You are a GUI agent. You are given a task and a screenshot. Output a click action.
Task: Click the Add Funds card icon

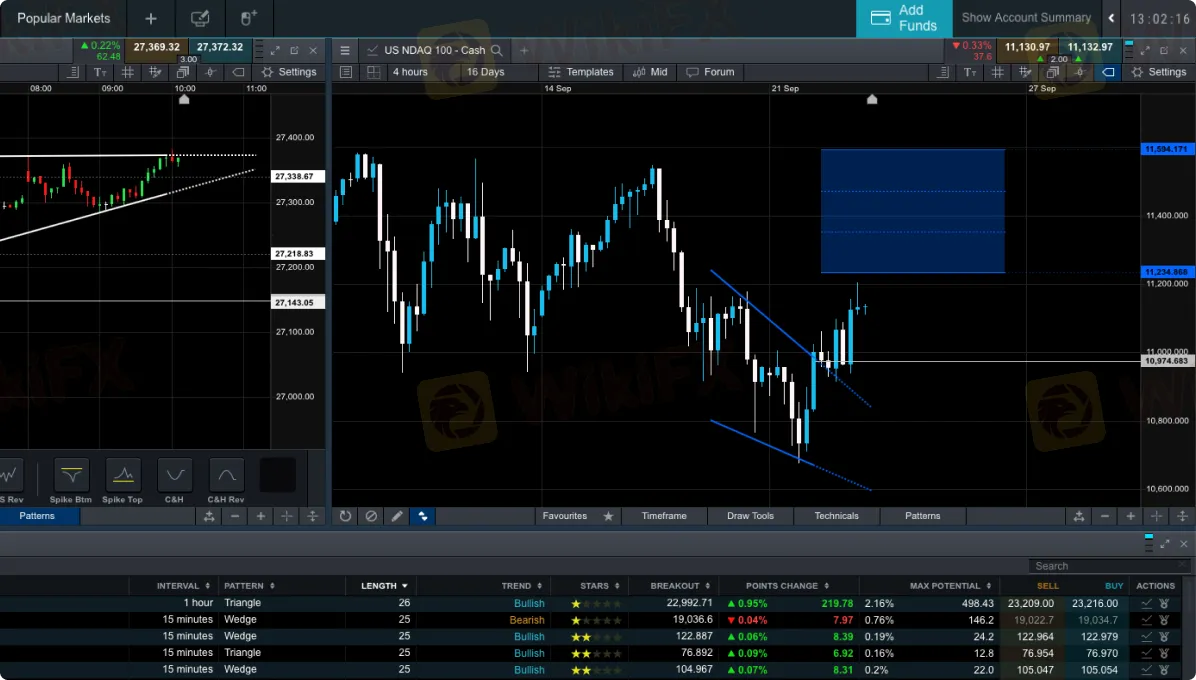click(x=881, y=18)
